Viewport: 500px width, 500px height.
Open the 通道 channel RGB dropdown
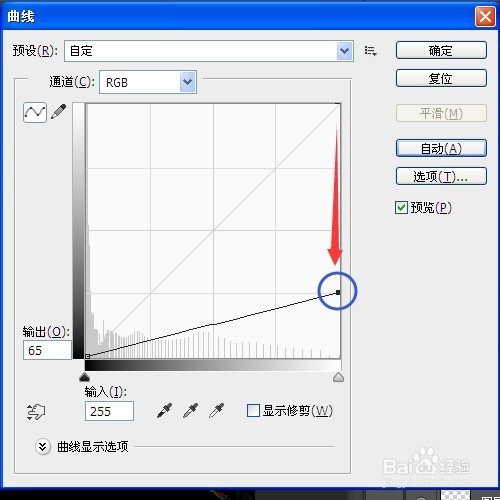click(x=148, y=82)
